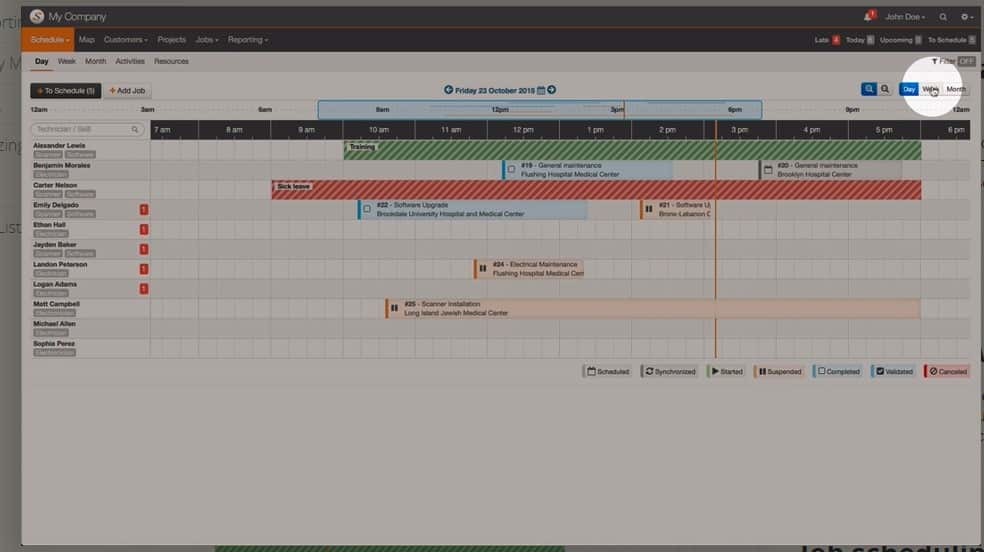
Task: Click the Technician / Skill search field
Action: [x=86, y=129]
